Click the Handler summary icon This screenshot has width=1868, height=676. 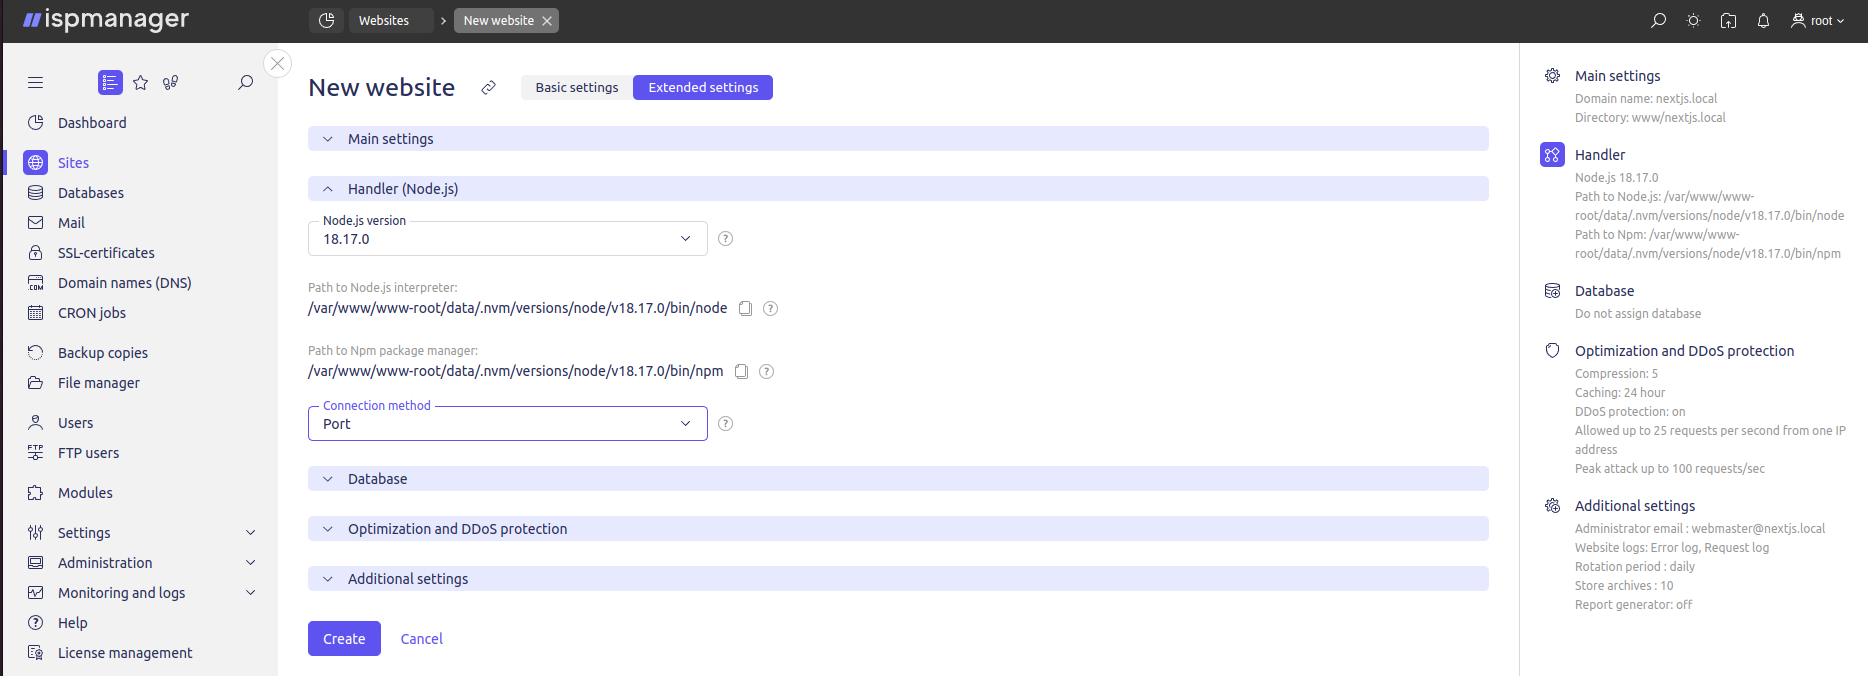pyautogui.click(x=1552, y=155)
